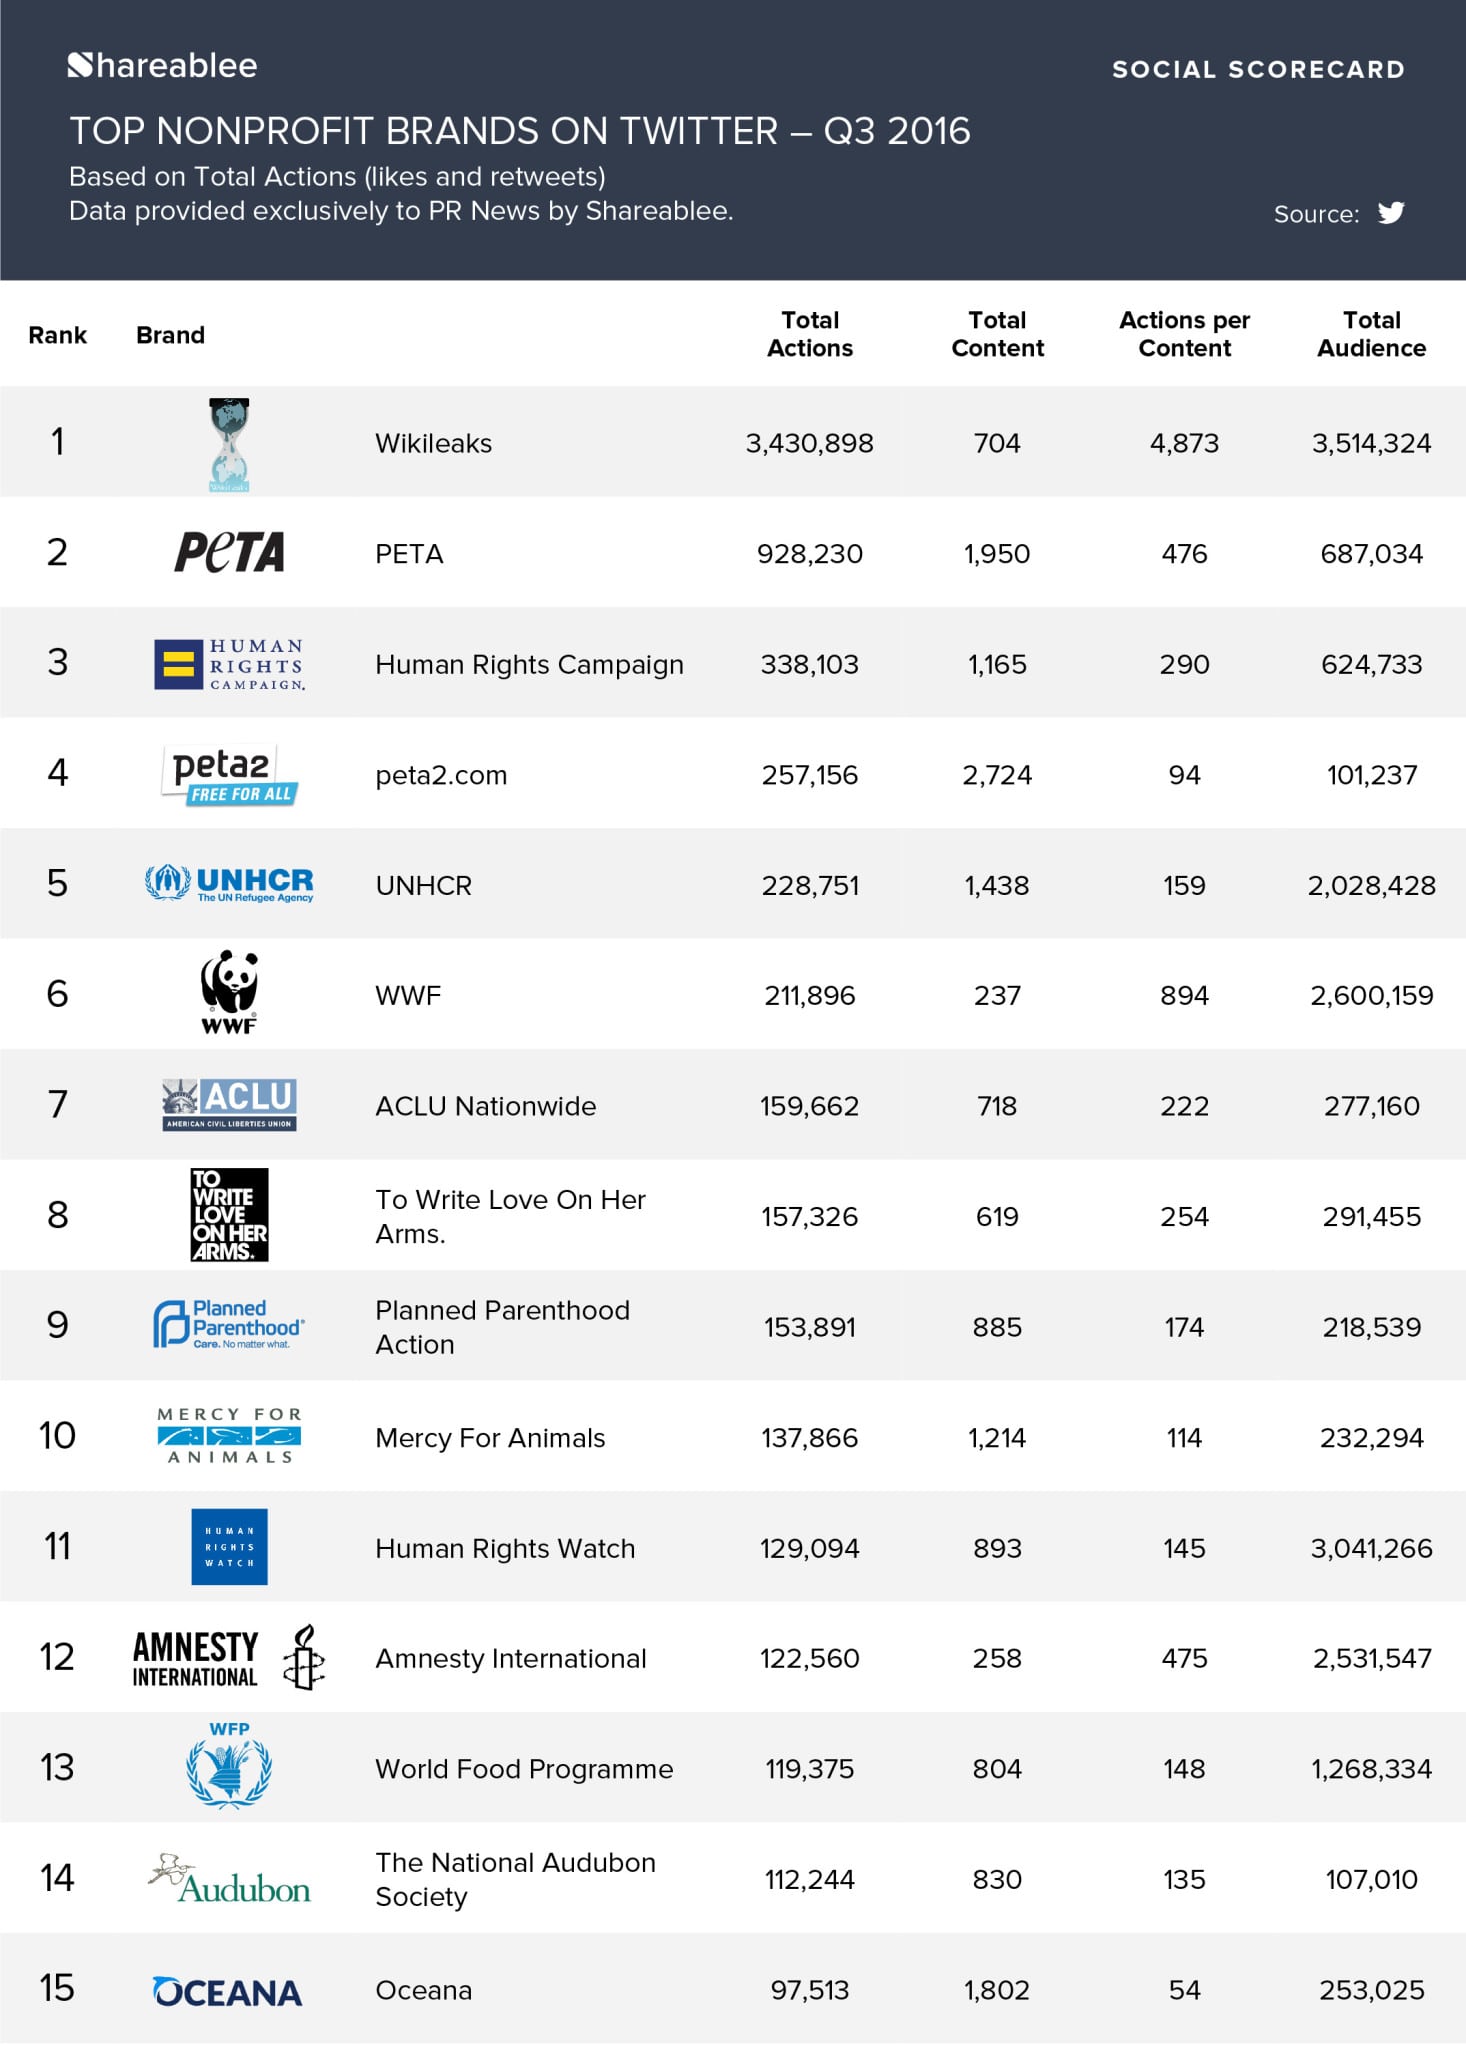Viewport: 1466px width, 2048px height.
Task: Click the ACLU logo
Action: (229, 1104)
